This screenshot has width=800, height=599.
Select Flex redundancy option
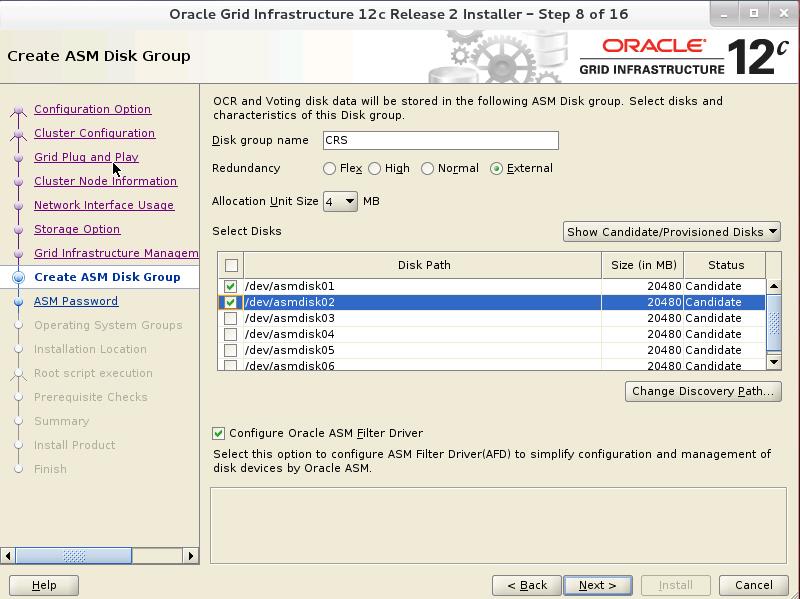[329, 168]
